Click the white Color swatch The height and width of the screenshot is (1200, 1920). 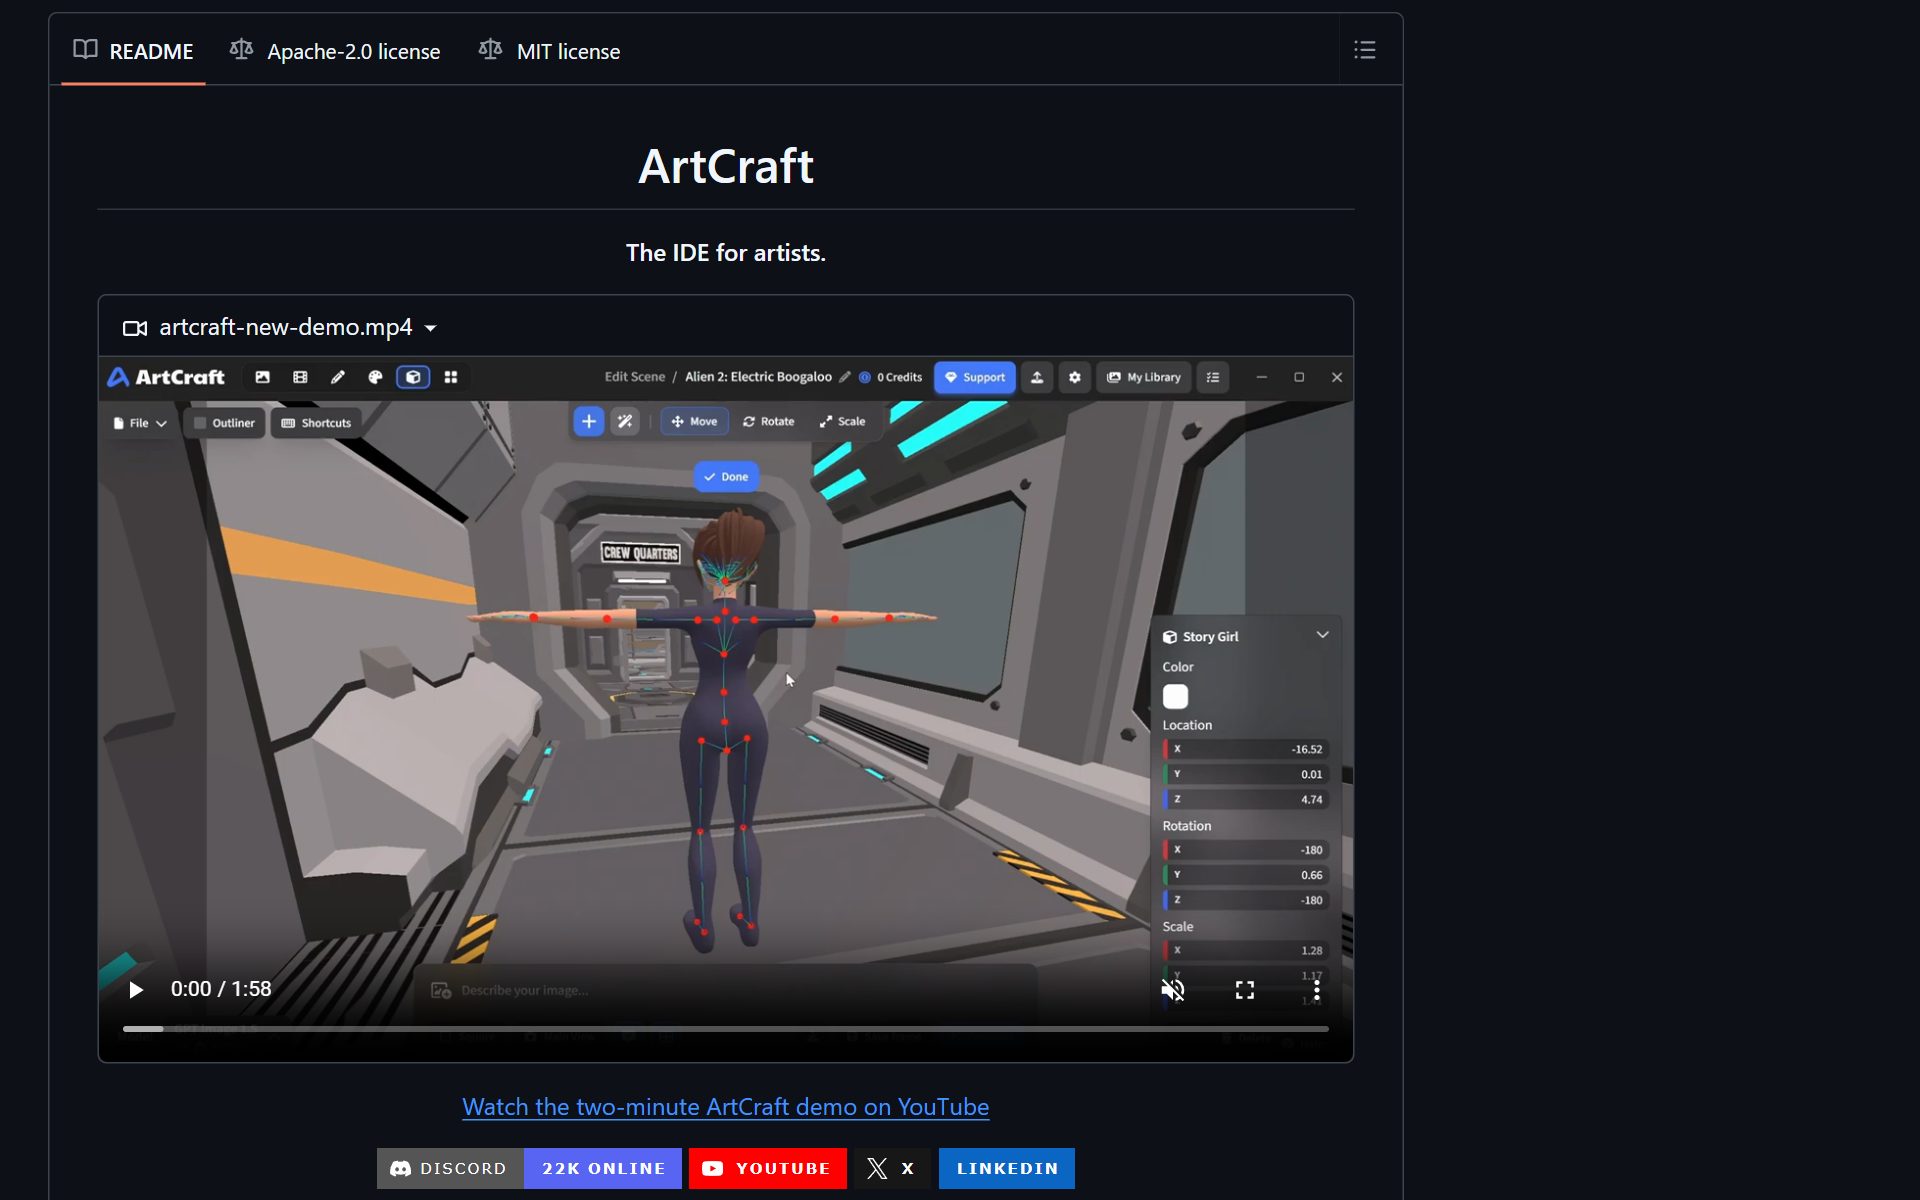tap(1176, 696)
